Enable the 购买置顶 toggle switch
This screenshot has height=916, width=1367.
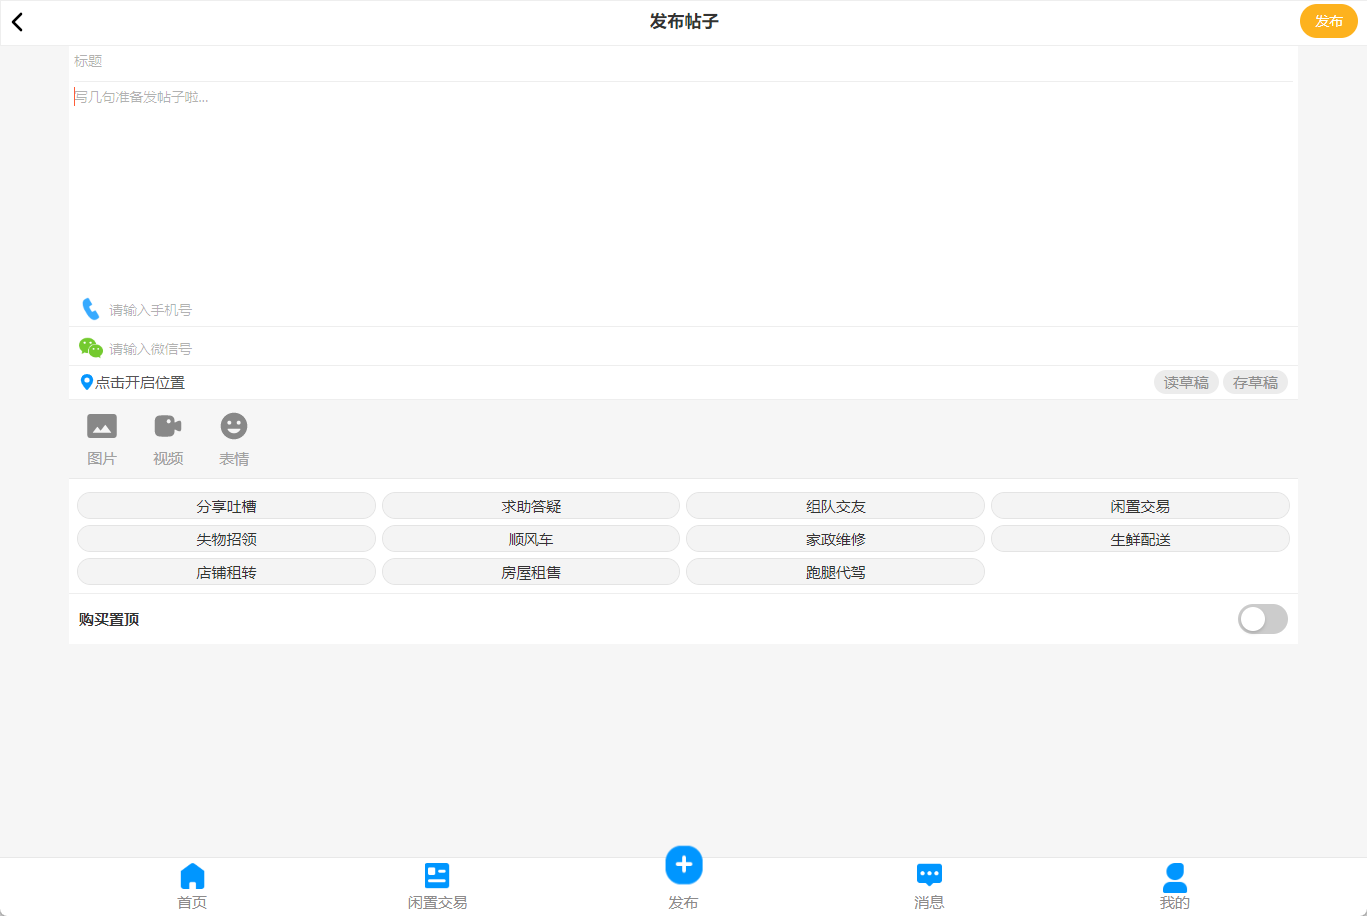pos(1262,619)
